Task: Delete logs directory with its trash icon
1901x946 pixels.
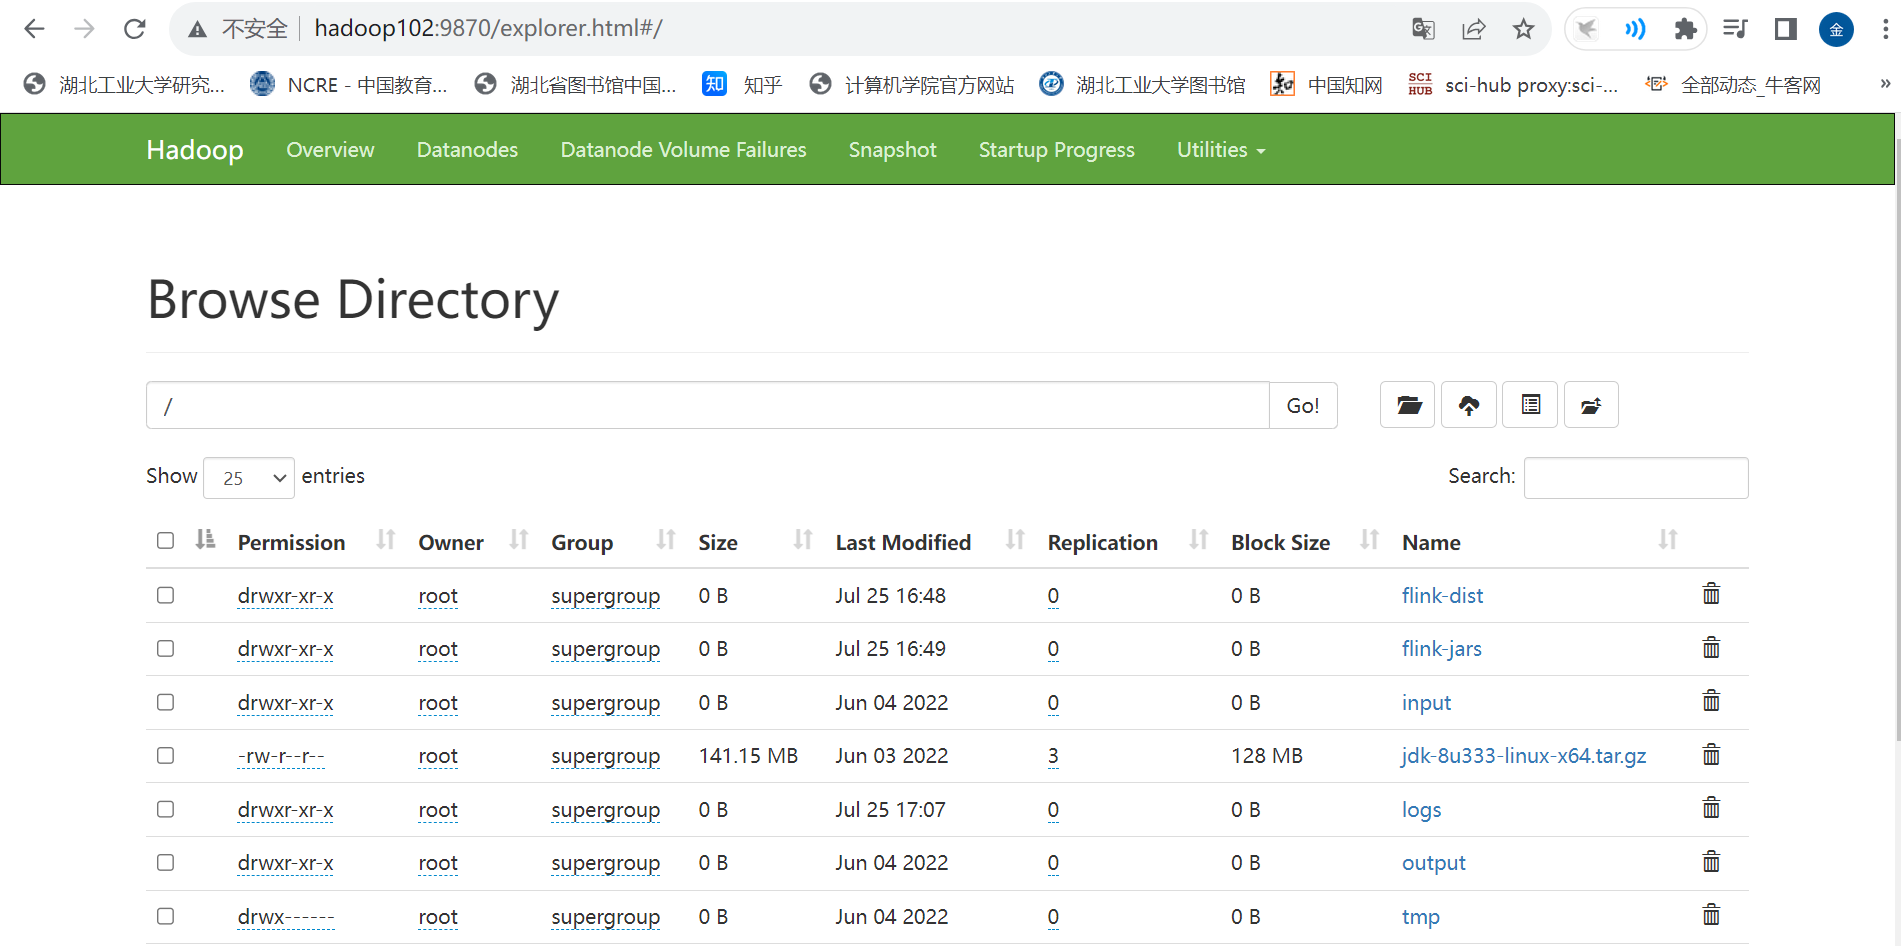Action: [x=1711, y=808]
